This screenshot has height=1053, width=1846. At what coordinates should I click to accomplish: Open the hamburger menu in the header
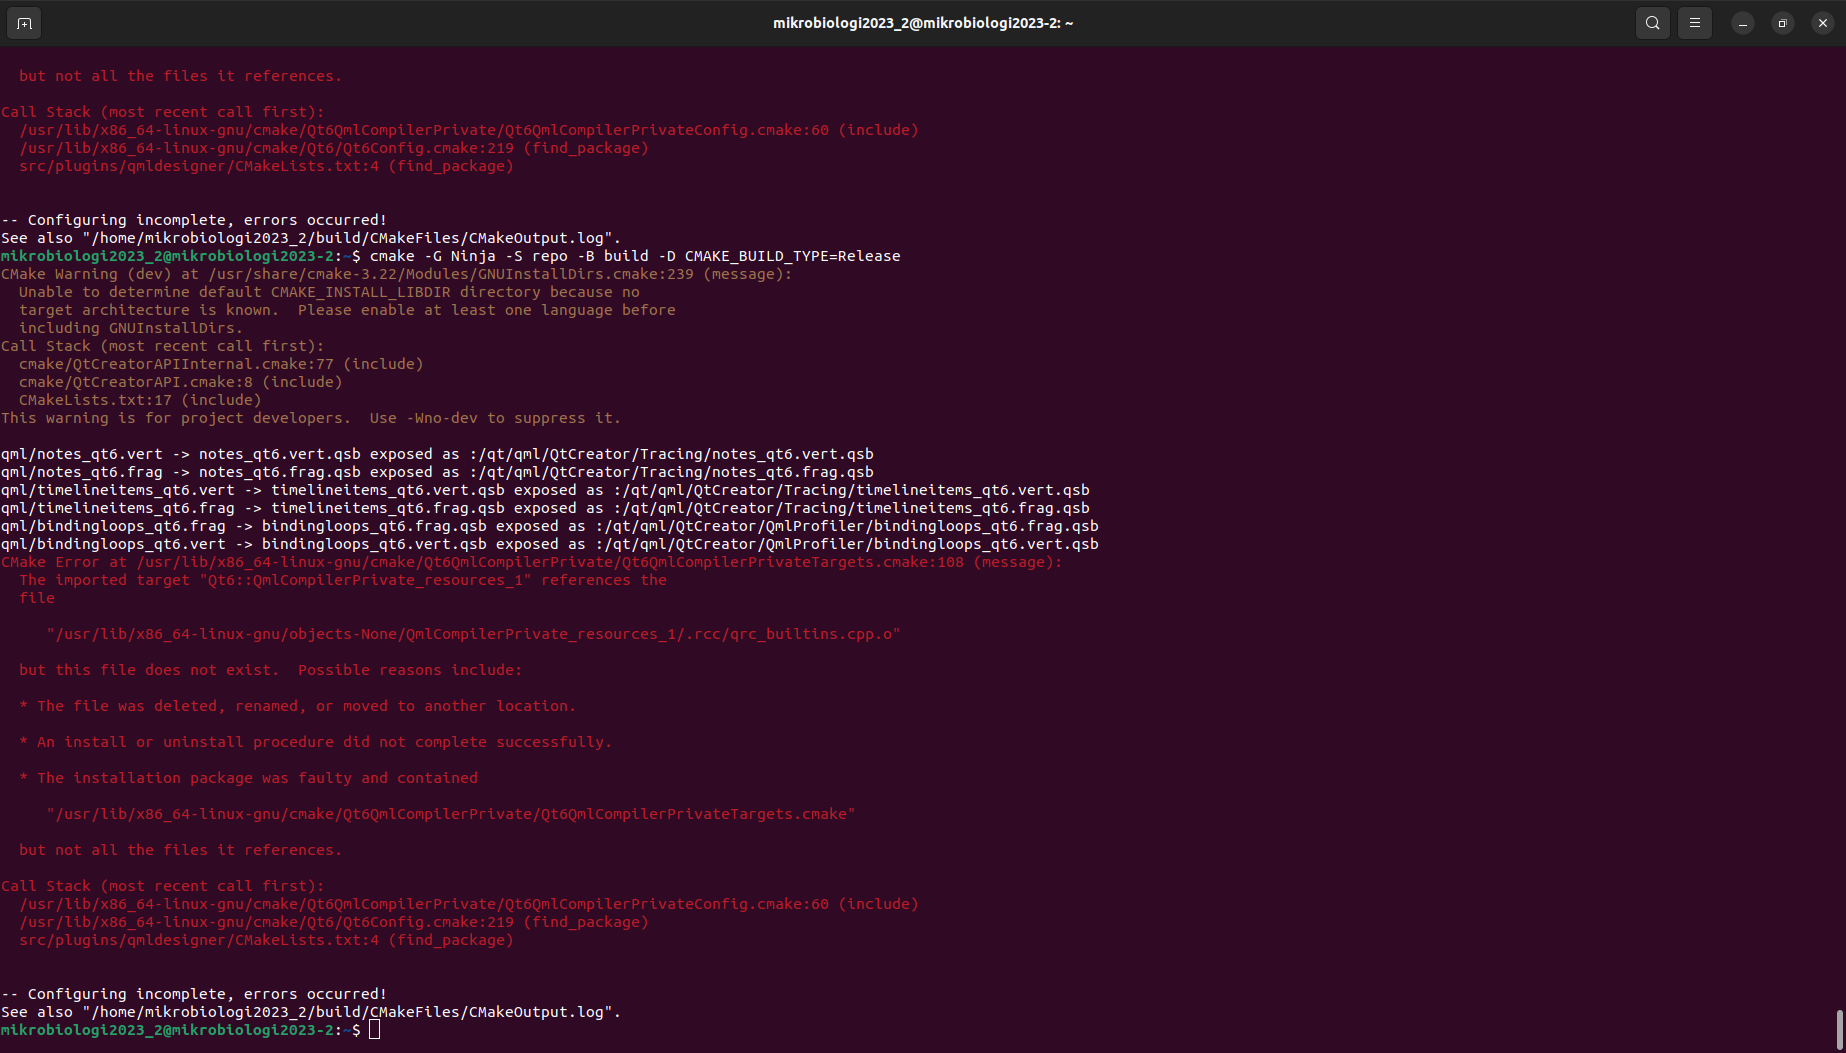[1695, 23]
